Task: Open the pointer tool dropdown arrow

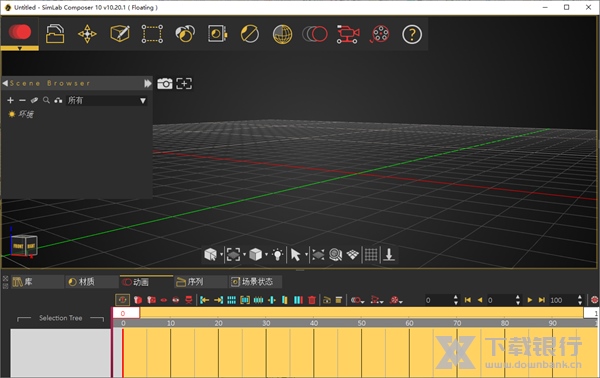Action: point(306,254)
